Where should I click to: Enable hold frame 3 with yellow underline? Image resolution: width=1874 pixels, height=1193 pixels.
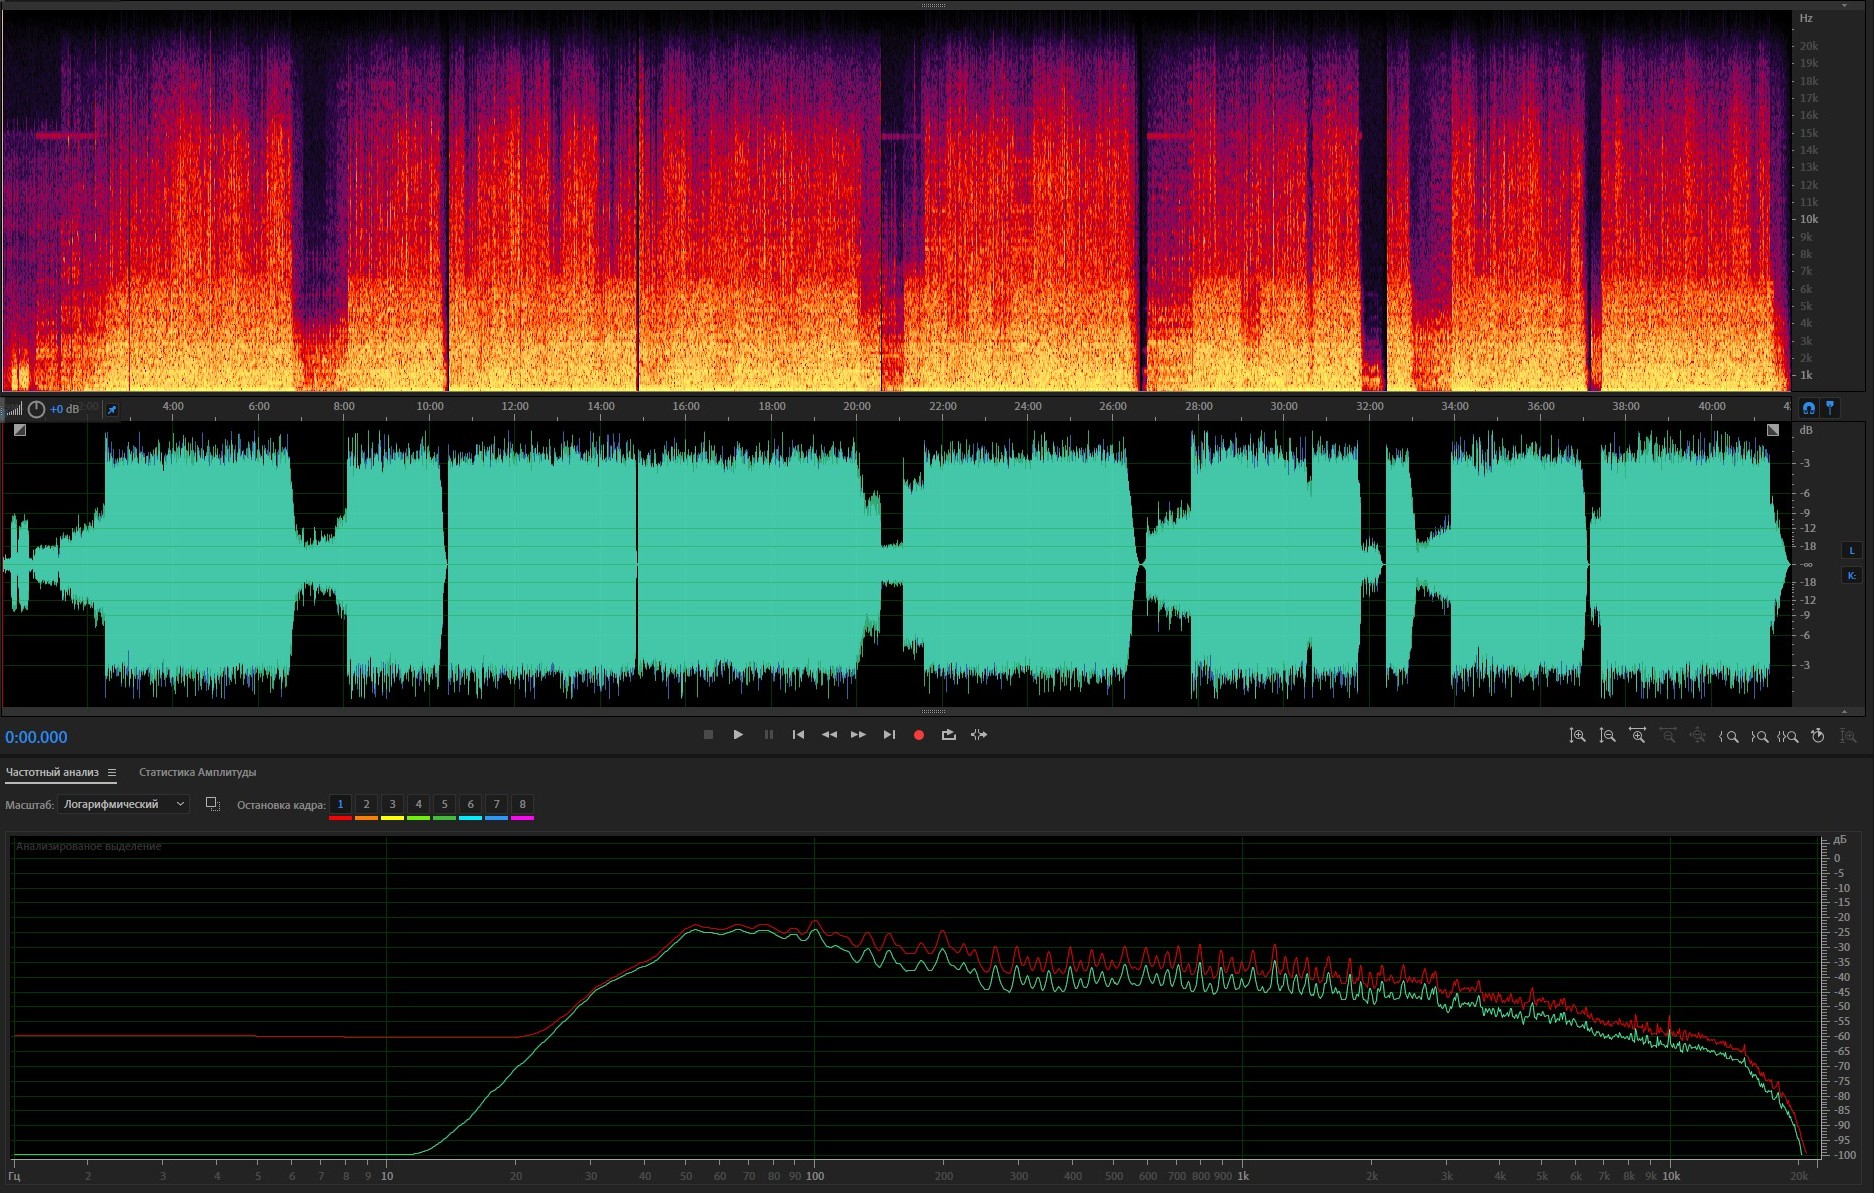click(392, 805)
